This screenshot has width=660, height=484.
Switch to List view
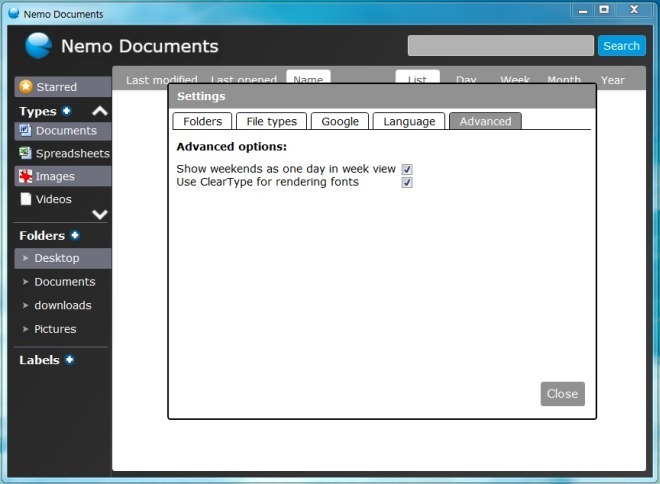418,77
